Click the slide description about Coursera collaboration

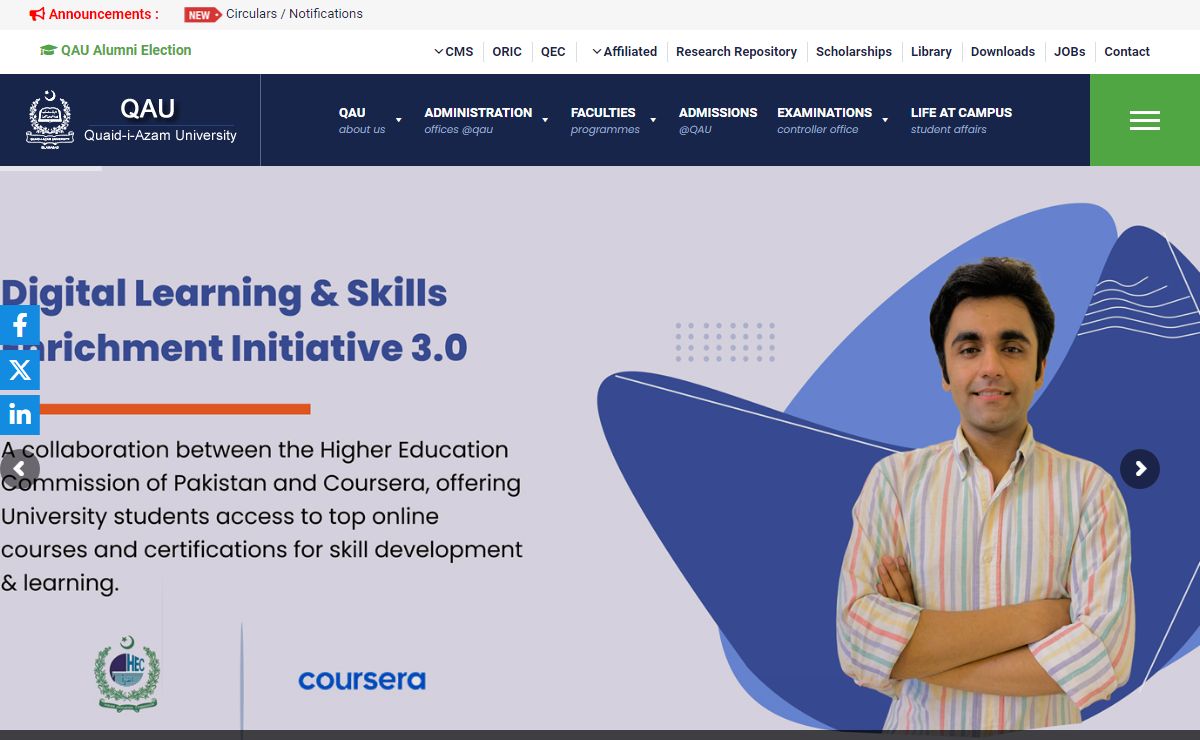click(x=262, y=516)
